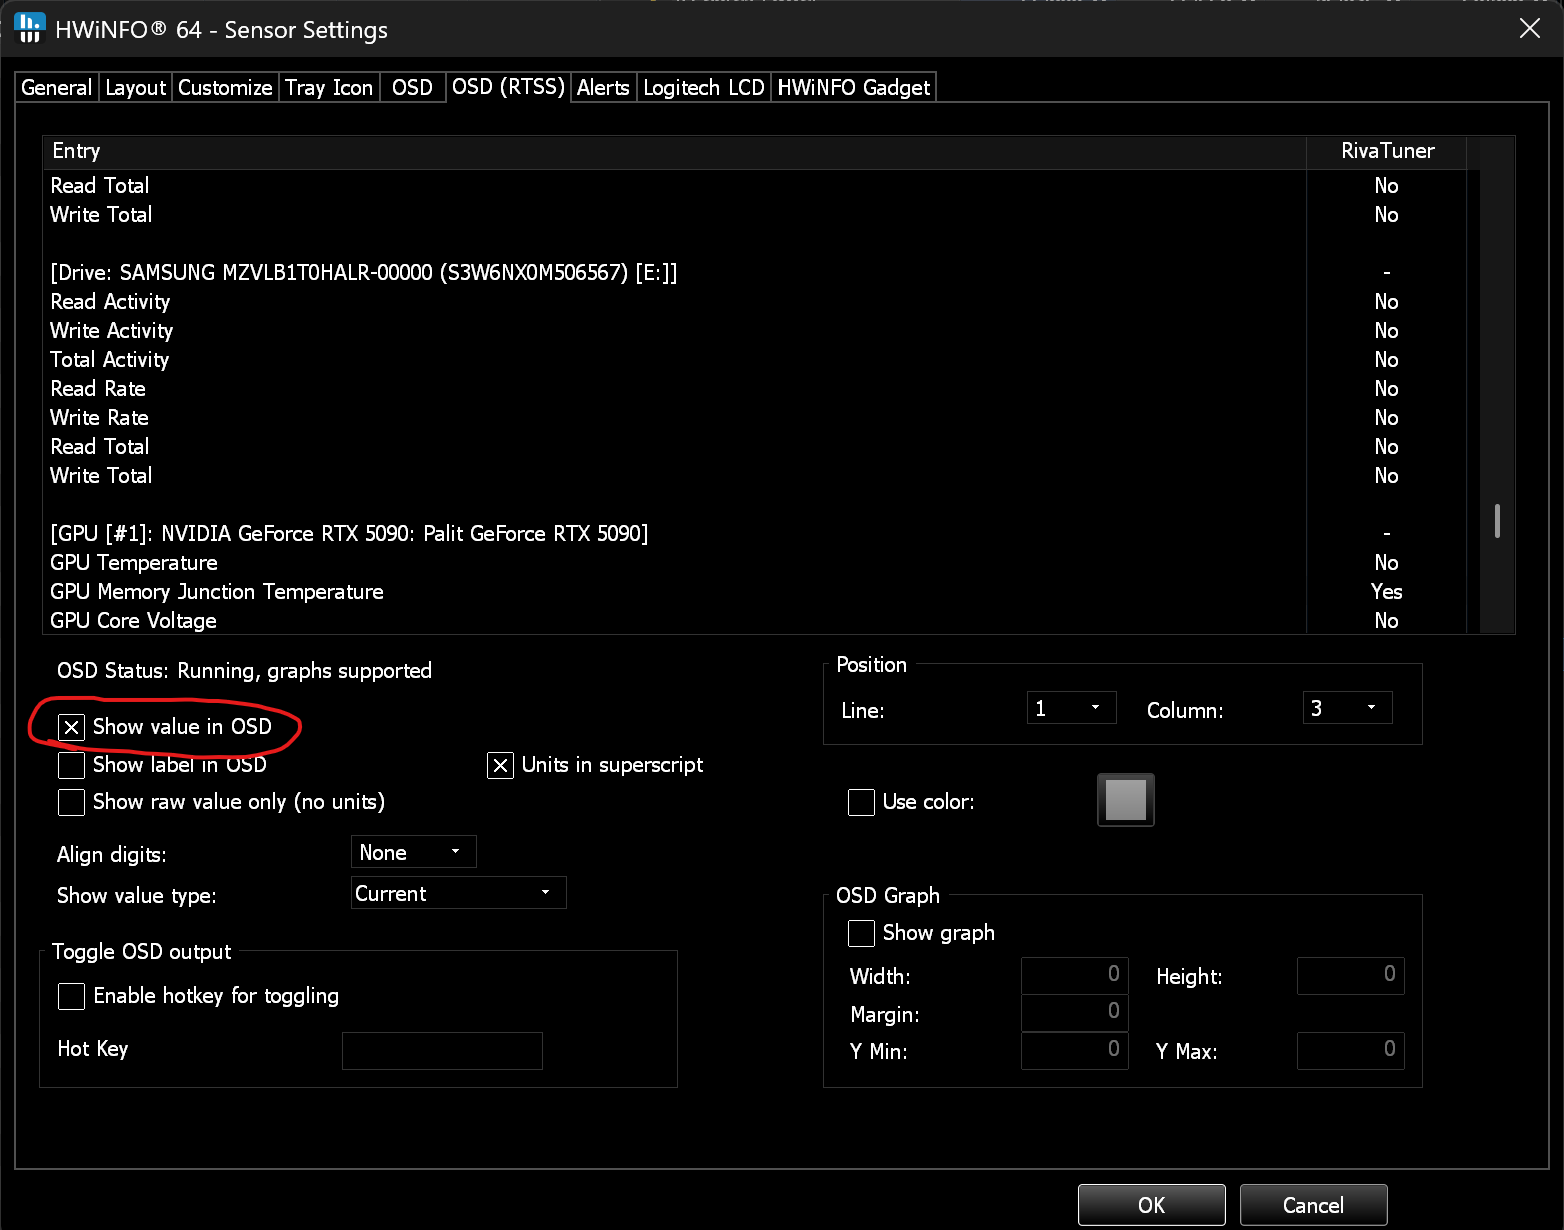Click the Entry column header
Viewport: 1564px width, 1230px height.
[x=674, y=151]
